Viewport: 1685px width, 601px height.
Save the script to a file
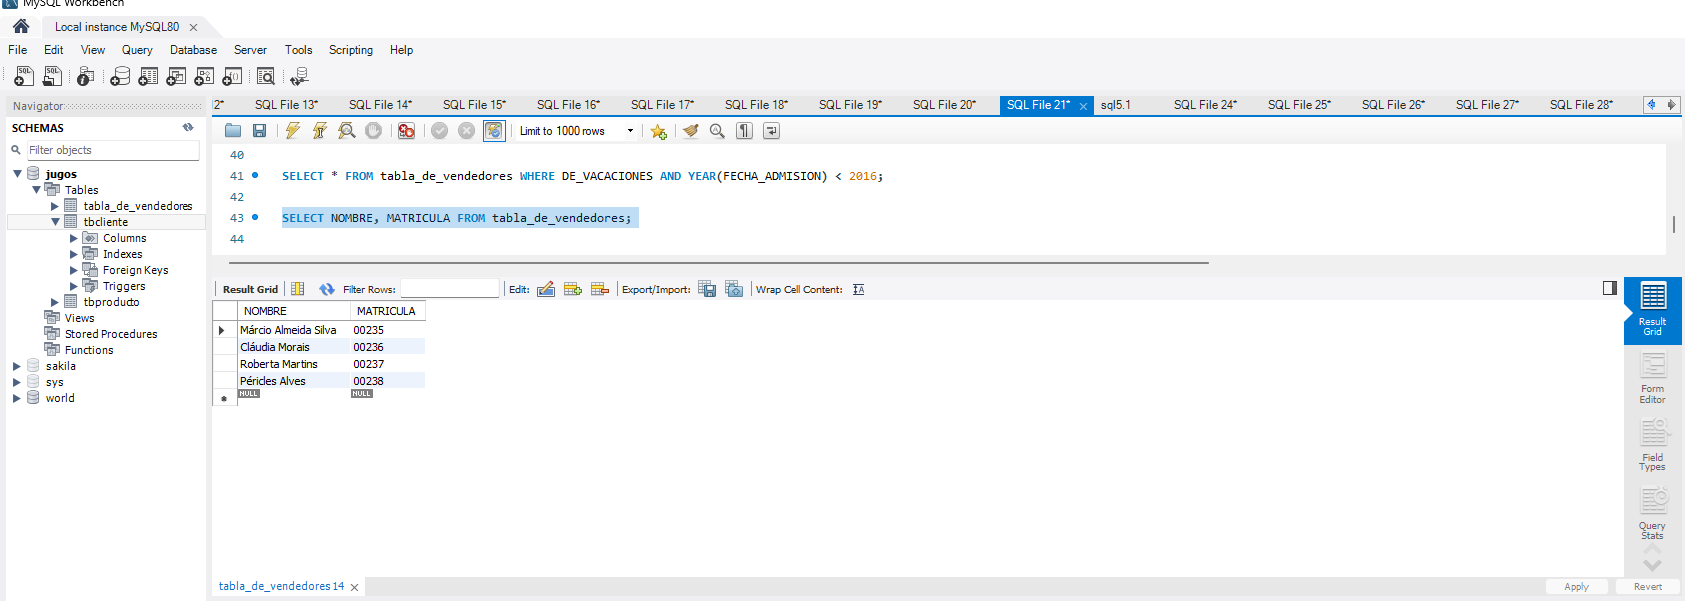click(x=259, y=130)
